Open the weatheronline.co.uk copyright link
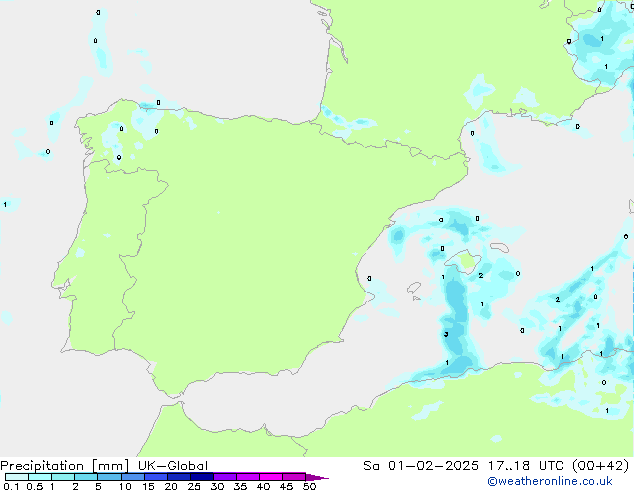 pyautogui.click(x=550, y=481)
